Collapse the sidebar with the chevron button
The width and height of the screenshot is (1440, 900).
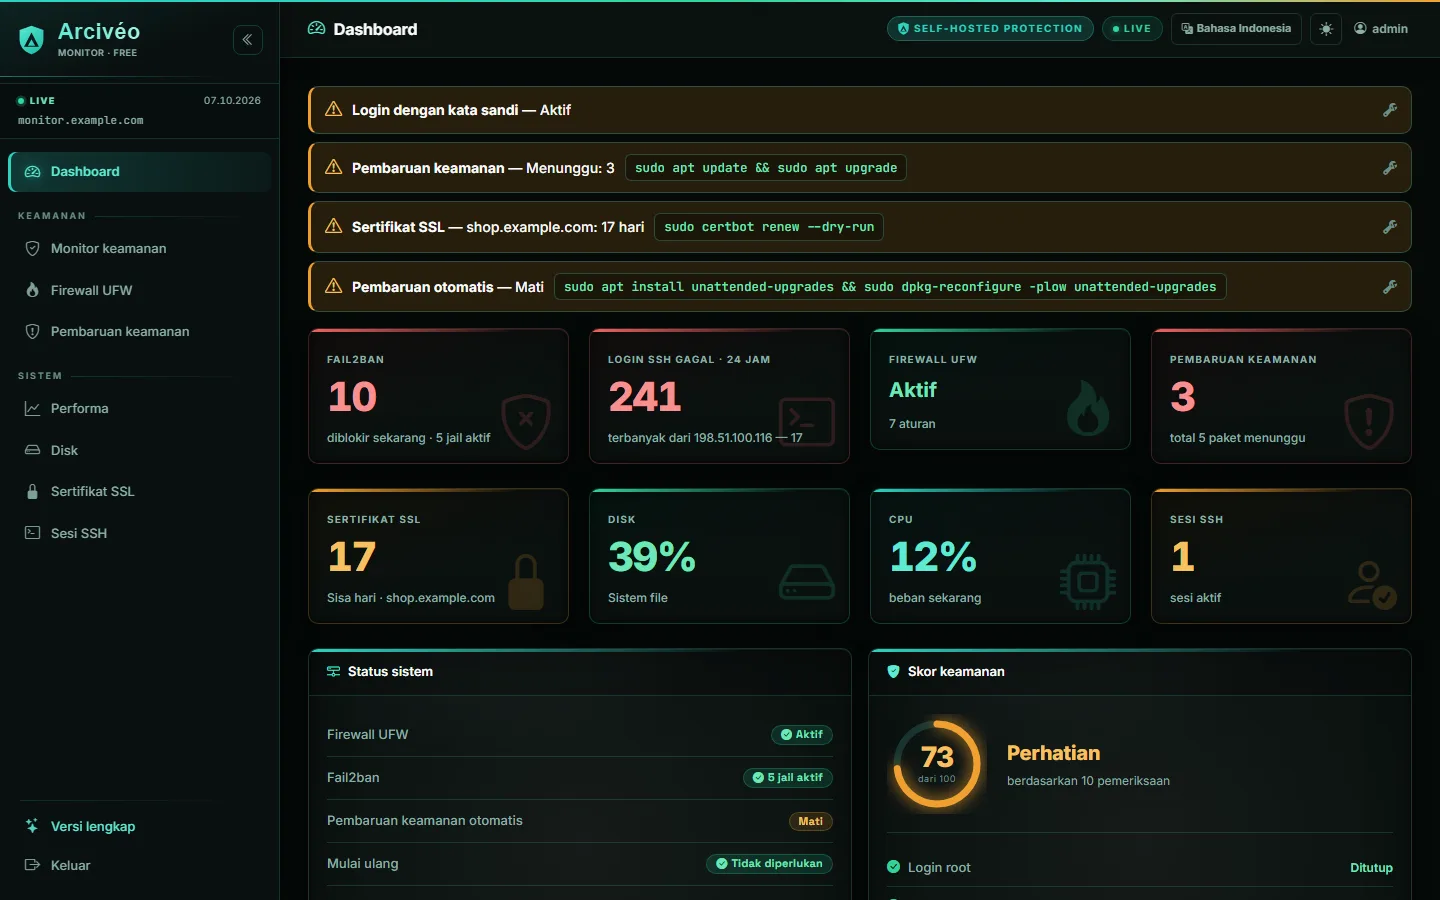click(x=248, y=40)
